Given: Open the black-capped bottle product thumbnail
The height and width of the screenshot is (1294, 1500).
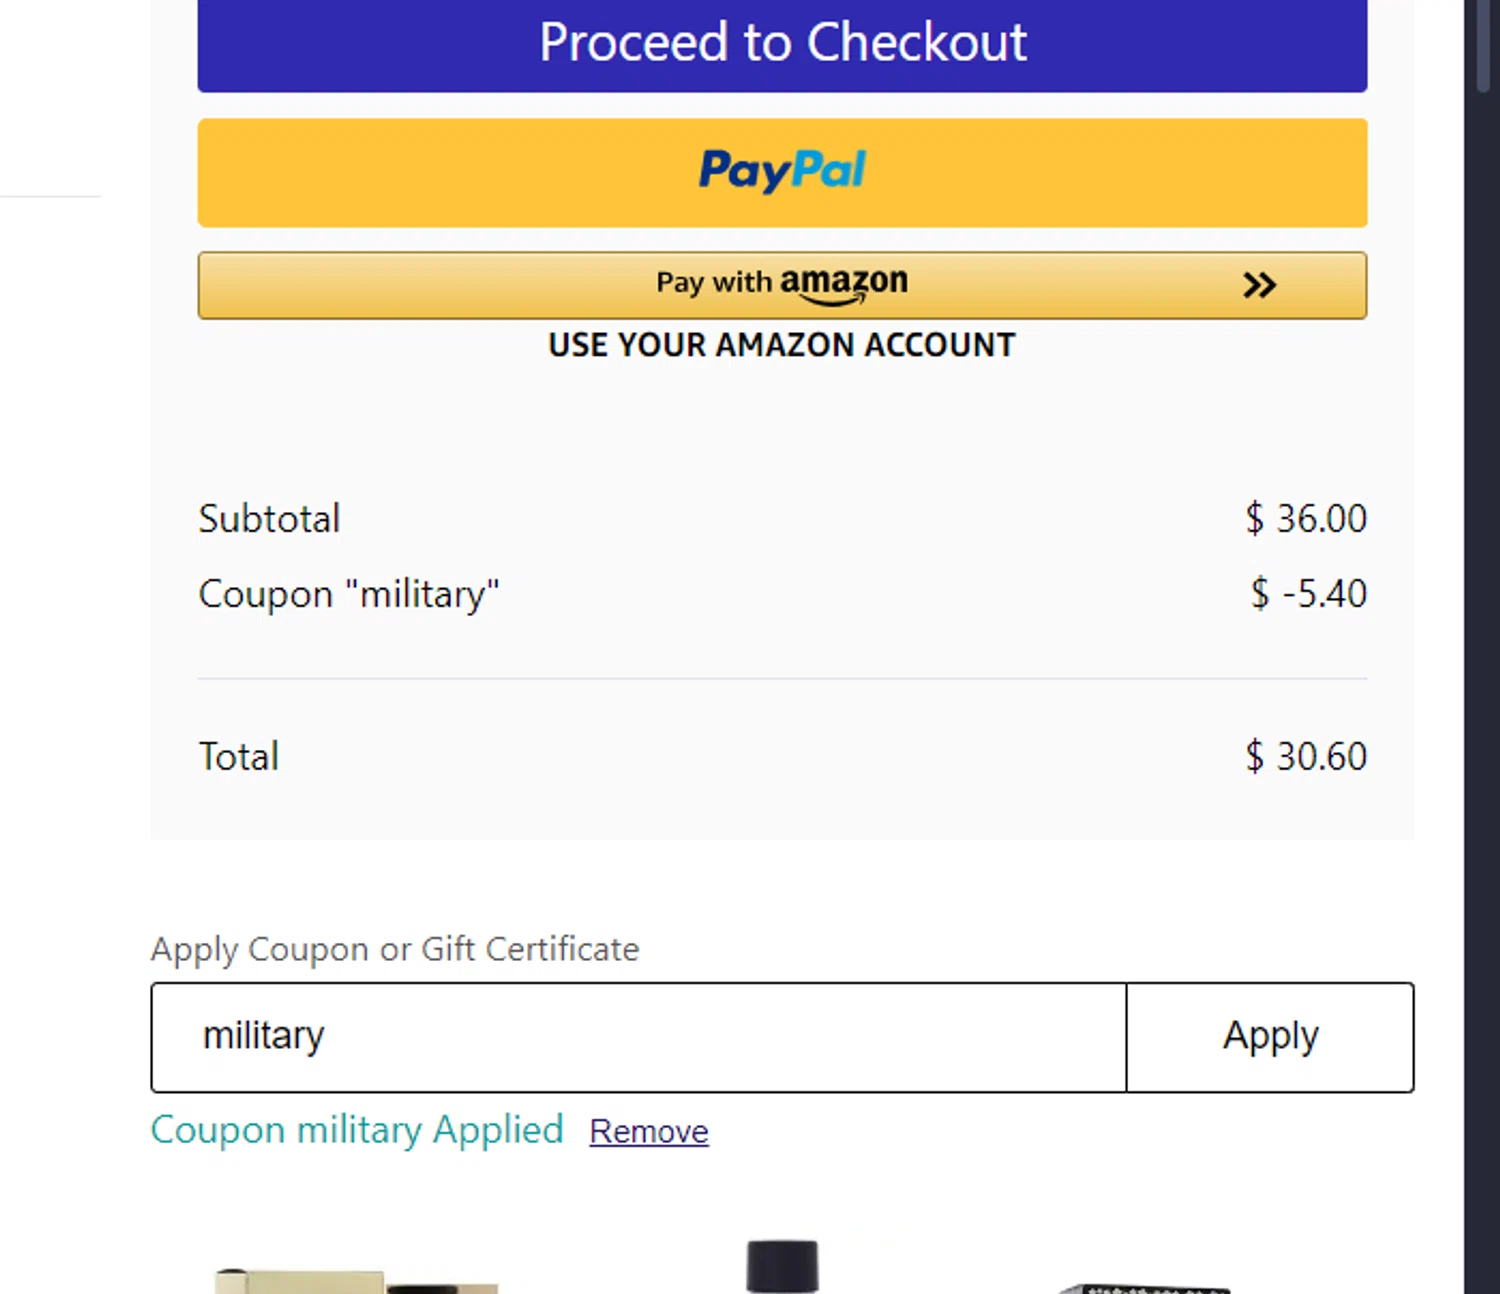Looking at the screenshot, I should 782,1268.
